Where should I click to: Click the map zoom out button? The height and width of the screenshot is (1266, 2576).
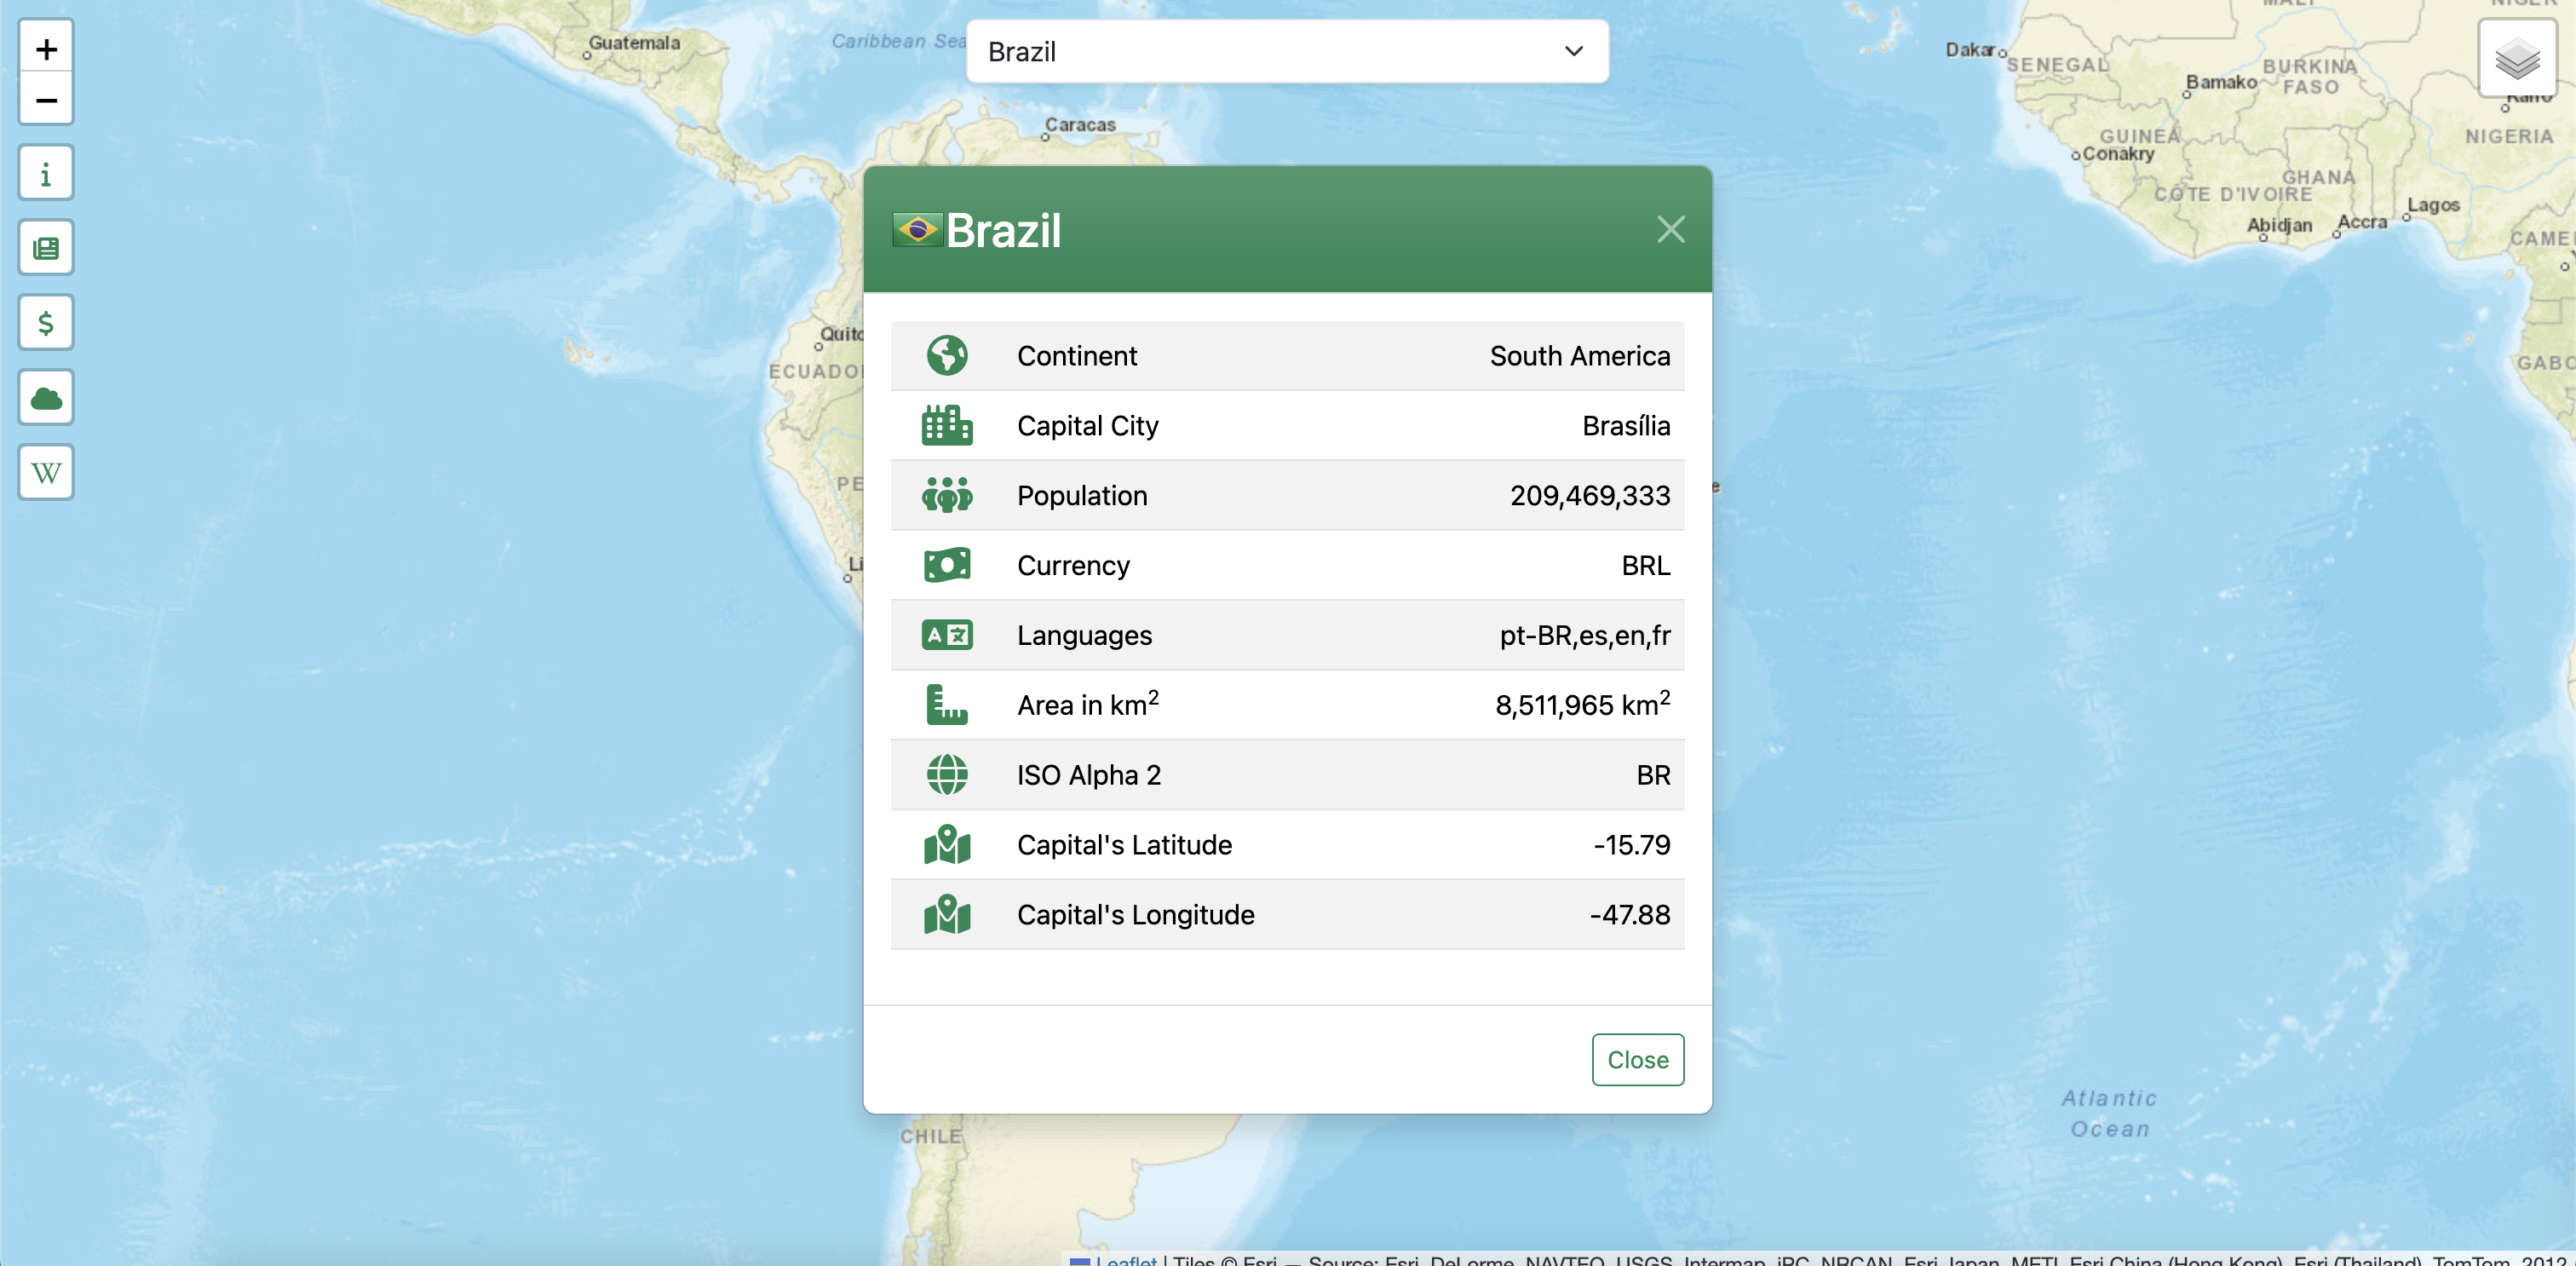[46, 99]
